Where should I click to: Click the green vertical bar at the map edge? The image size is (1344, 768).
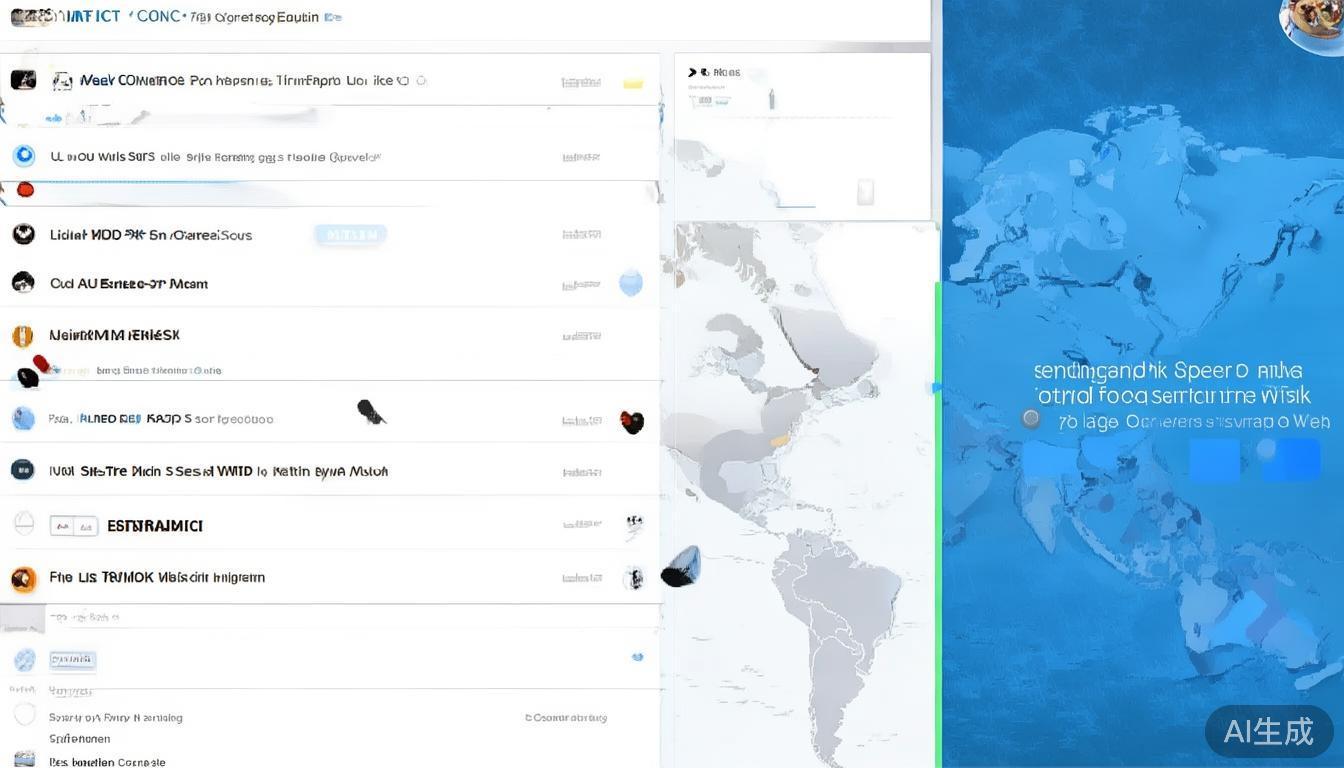(x=938, y=520)
